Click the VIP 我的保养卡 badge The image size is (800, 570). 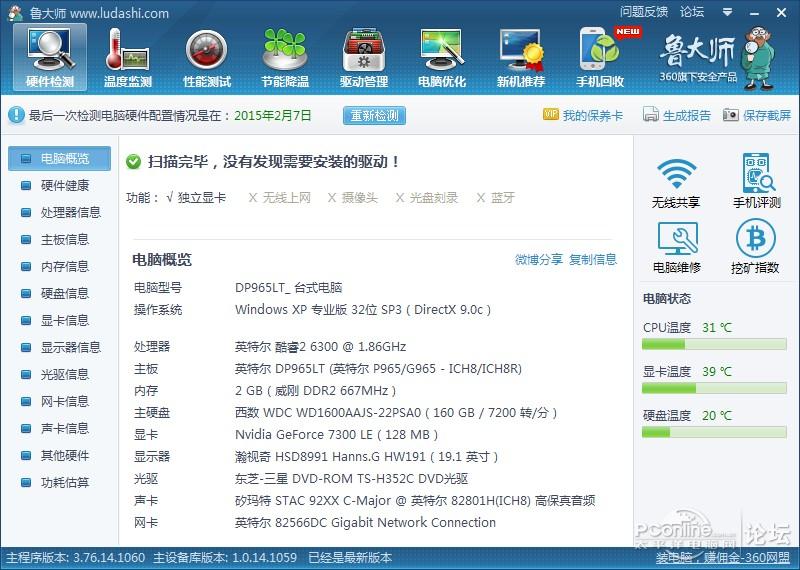coord(551,114)
